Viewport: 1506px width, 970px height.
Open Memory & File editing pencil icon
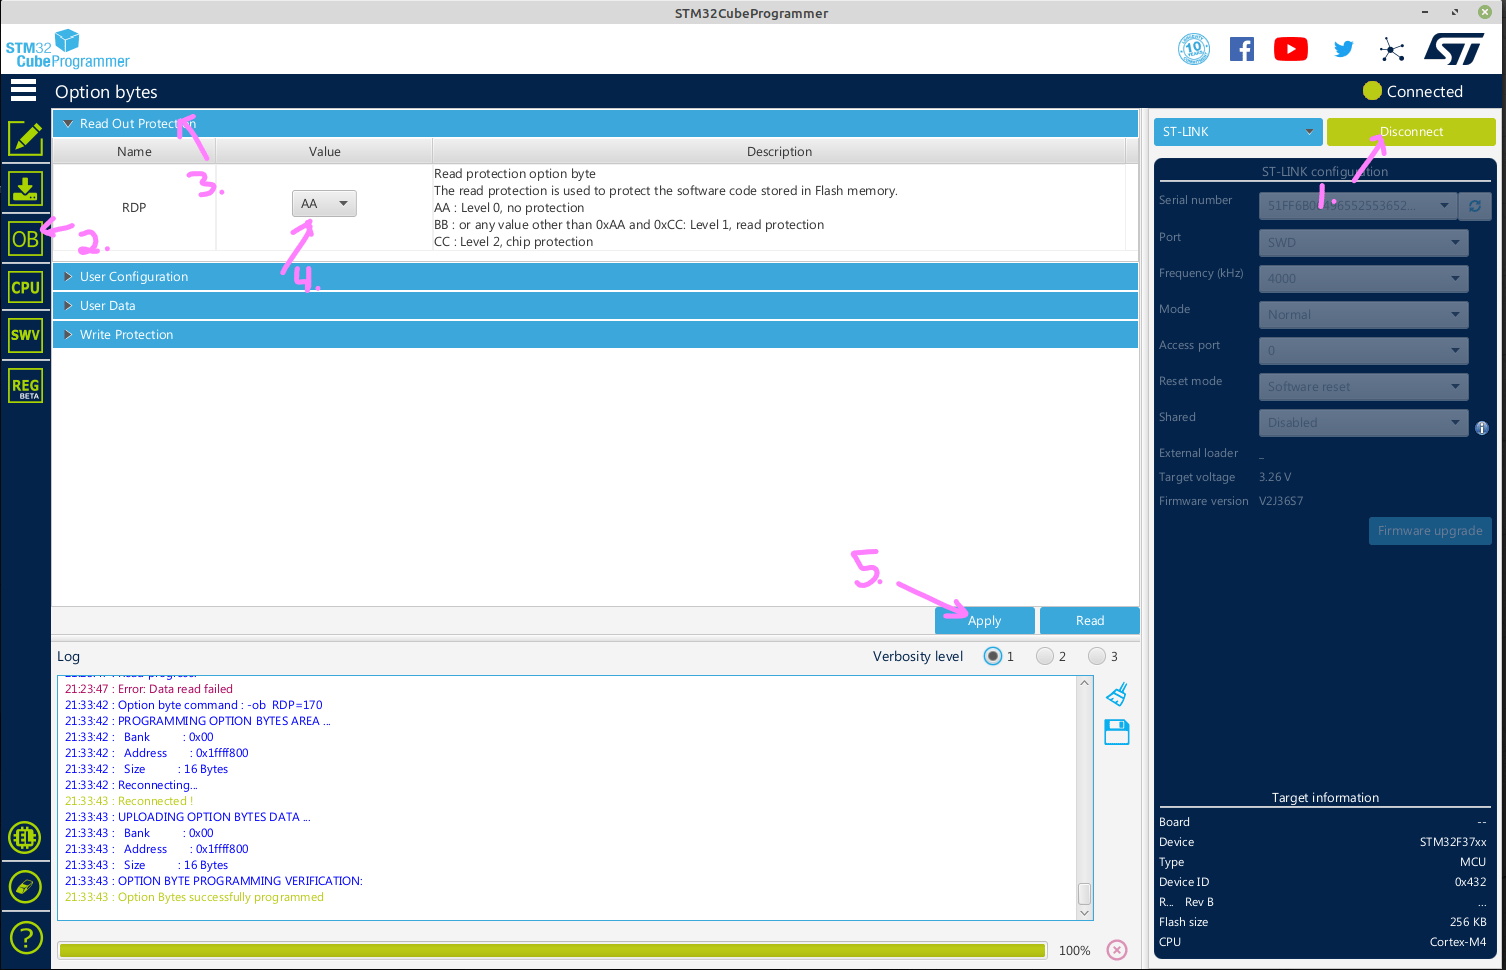(x=26, y=139)
